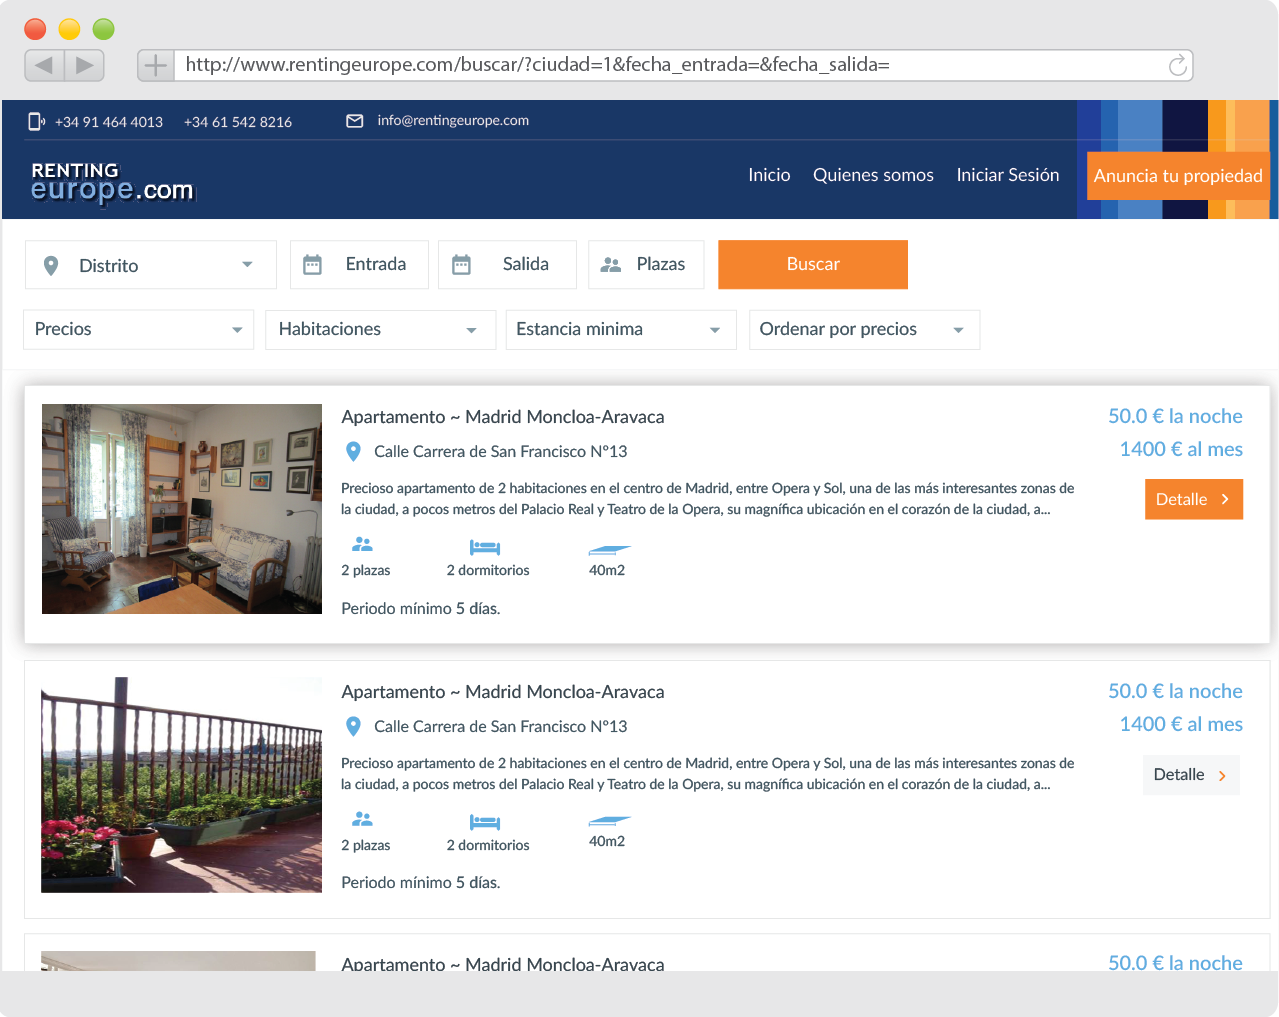The height and width of the screenshot is (1017, 1279).
Task: Select Iniciar Sesión in the navigation
Action: coord(1008,175)
